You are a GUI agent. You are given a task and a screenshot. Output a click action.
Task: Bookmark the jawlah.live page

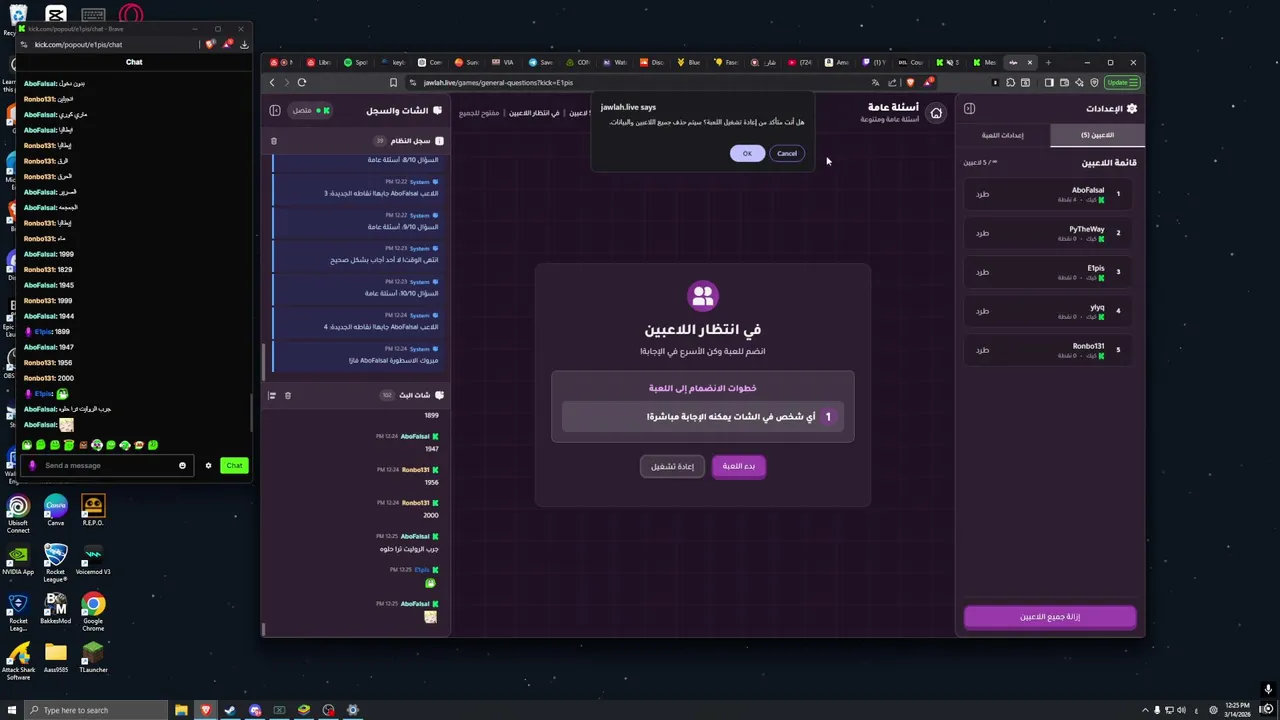393,83
